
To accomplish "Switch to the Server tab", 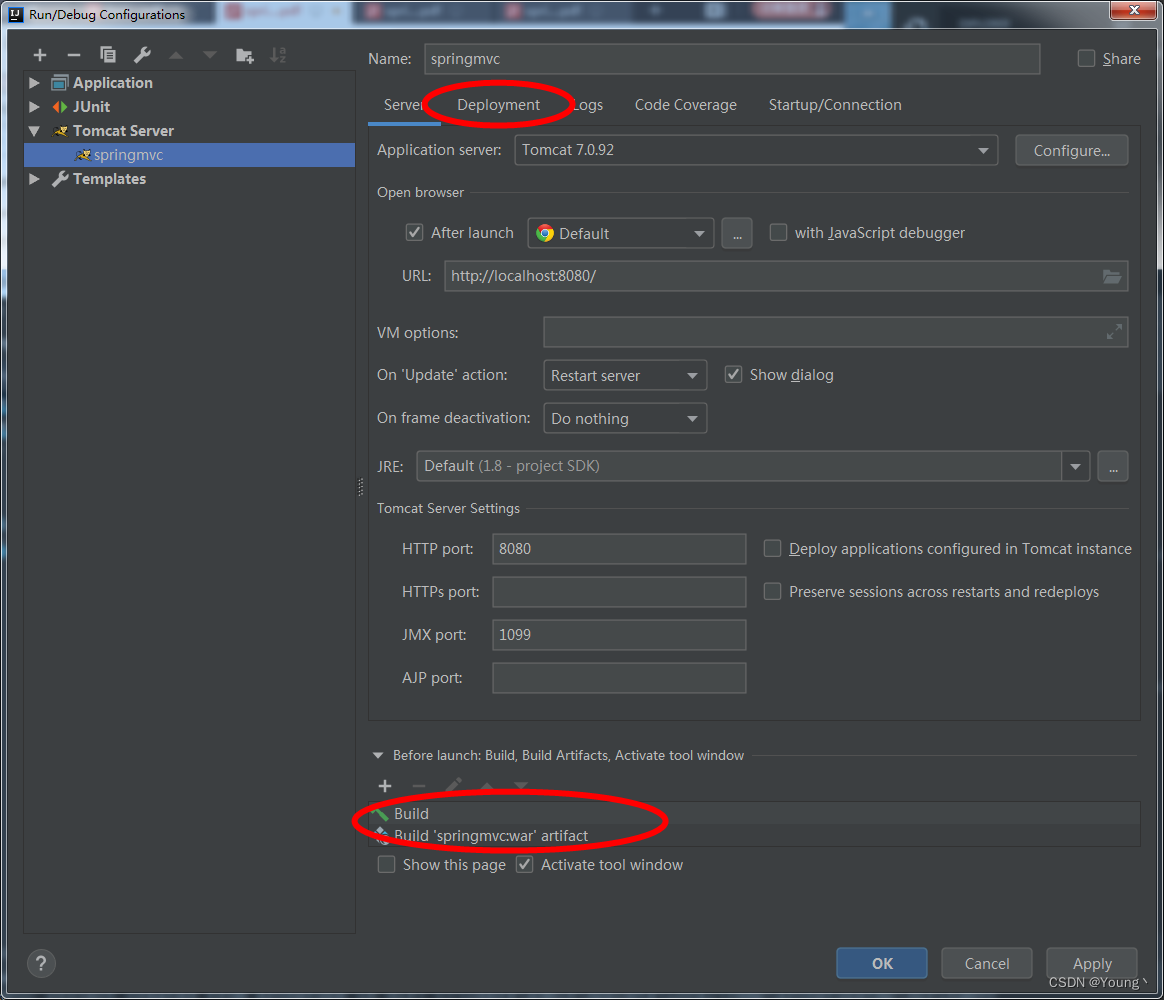I will pyautogui.click(x=402, y=105).
